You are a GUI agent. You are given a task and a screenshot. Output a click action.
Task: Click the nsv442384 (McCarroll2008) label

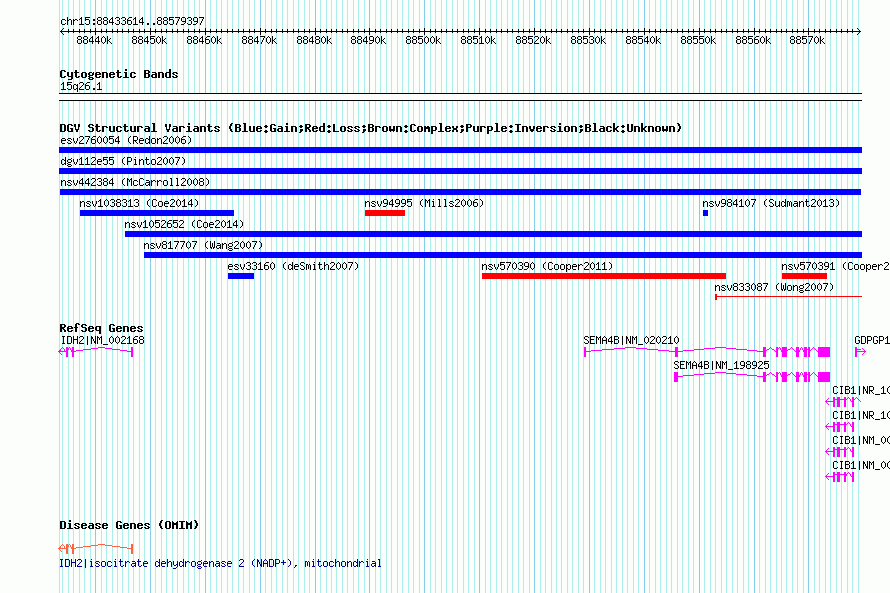point(135,182)
